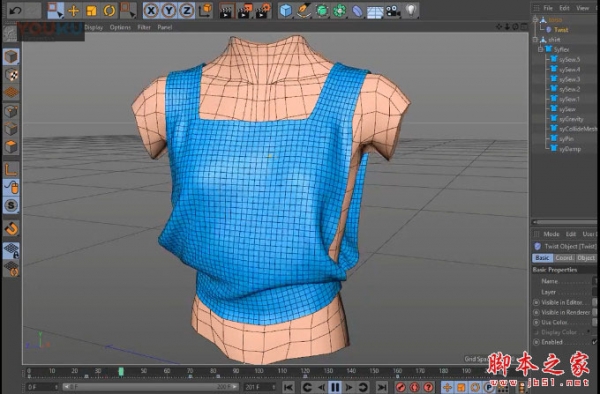Activate the Rotate tool
The image size is (600, 394).
[x=109, y=11]
